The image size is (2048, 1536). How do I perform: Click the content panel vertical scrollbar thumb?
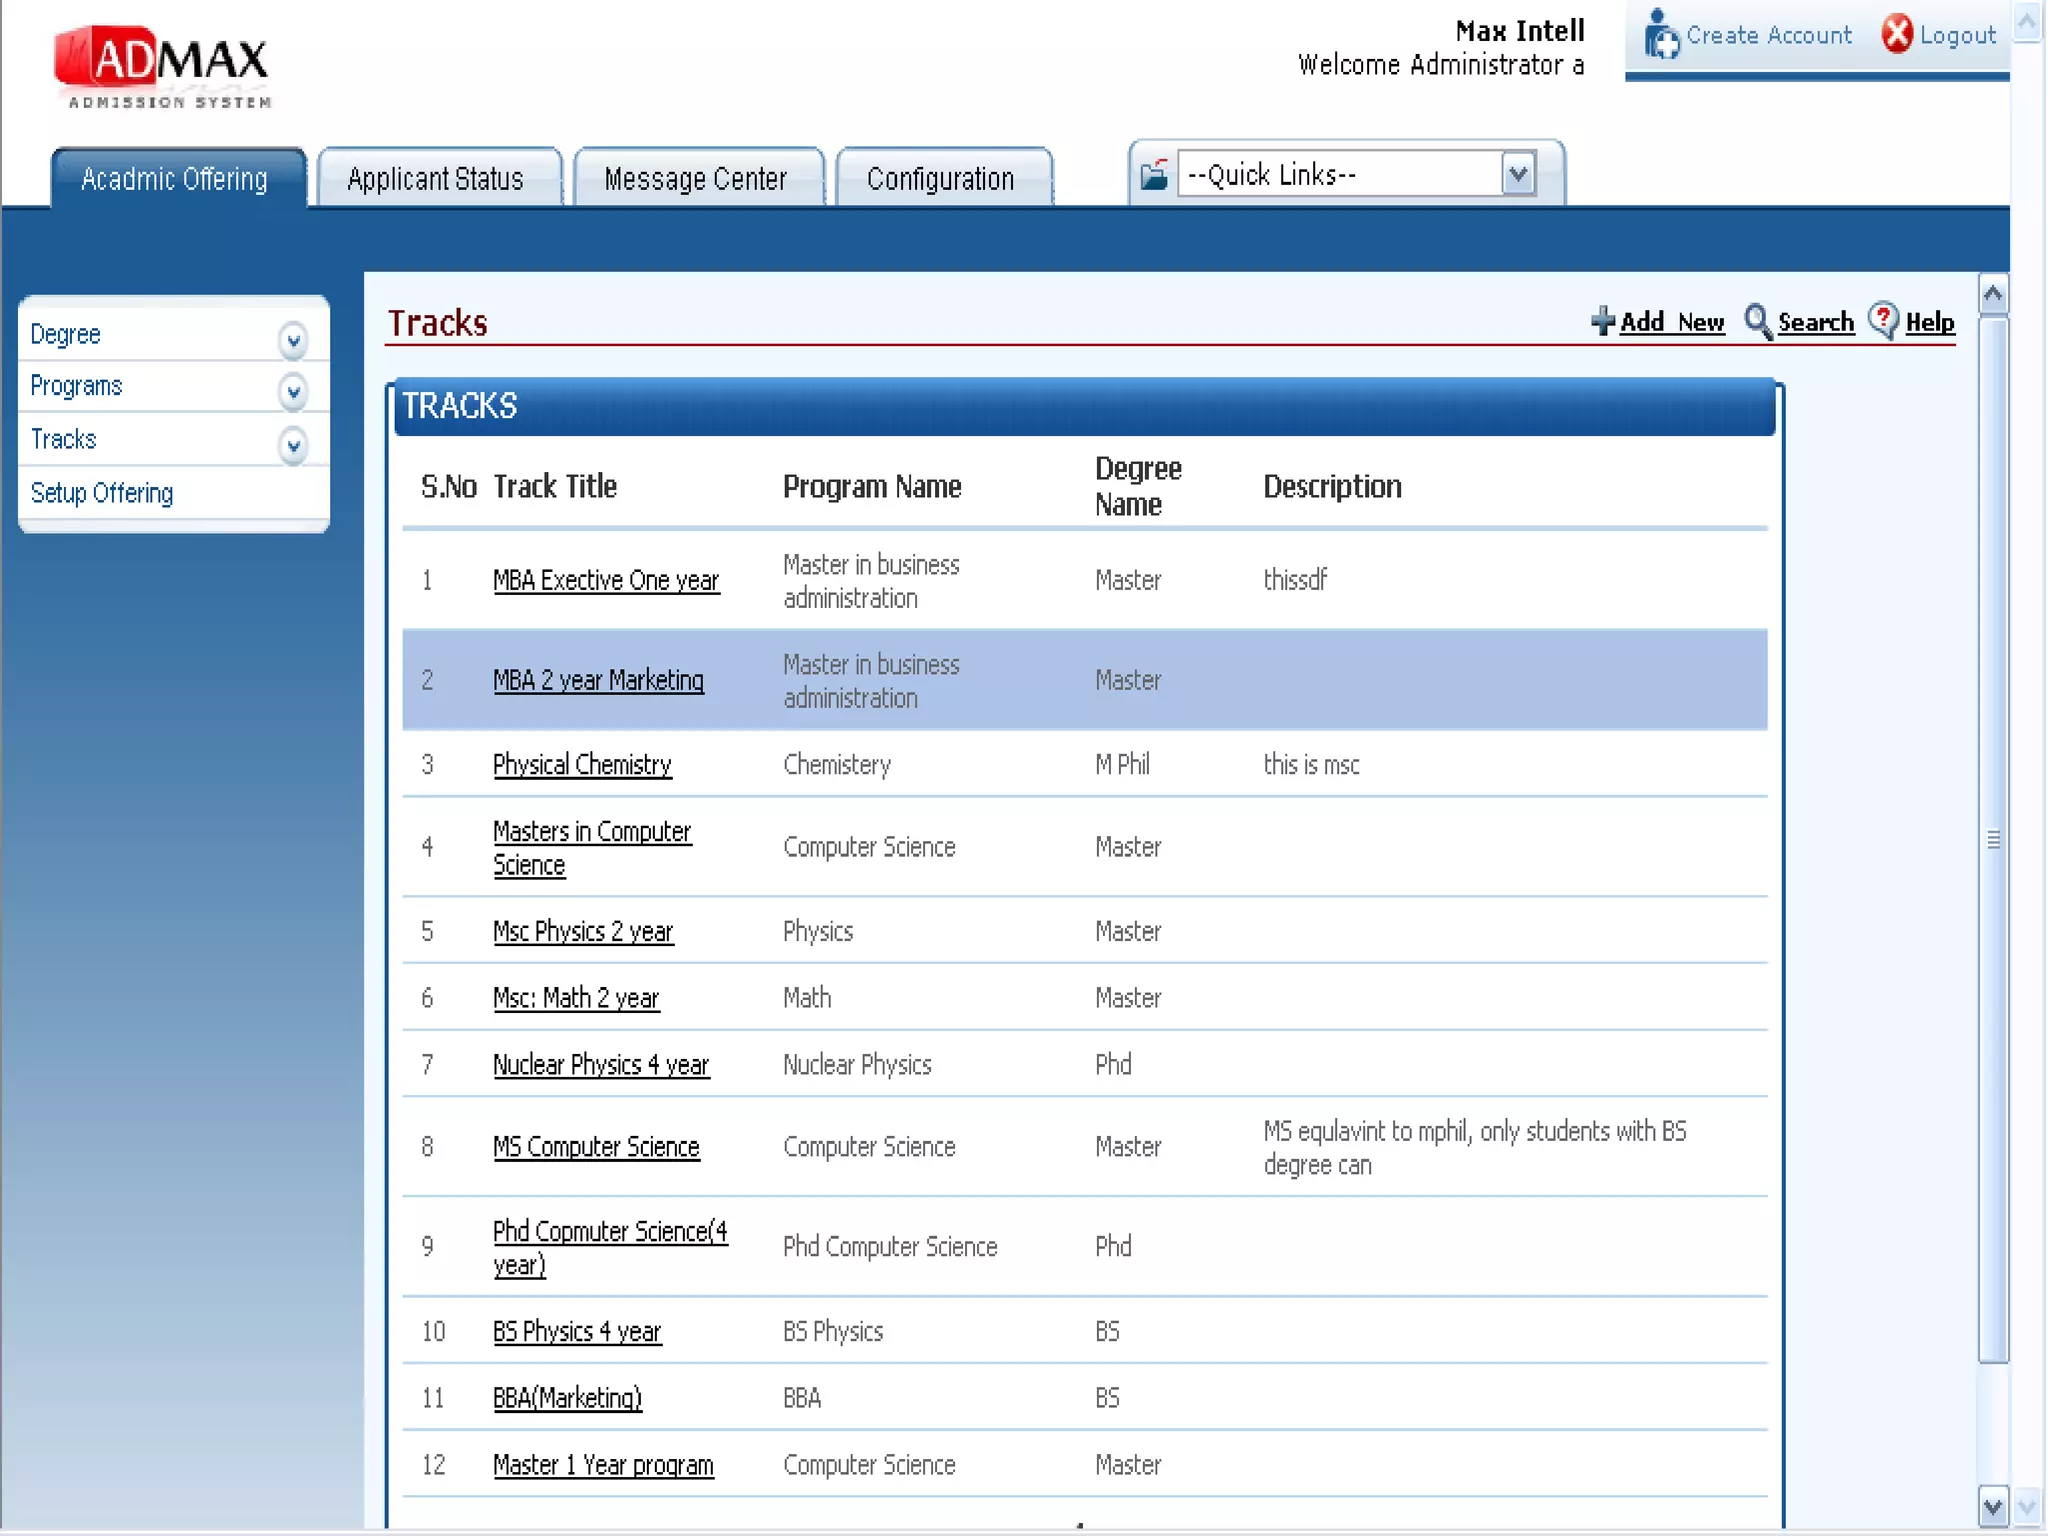(1993, 838)
